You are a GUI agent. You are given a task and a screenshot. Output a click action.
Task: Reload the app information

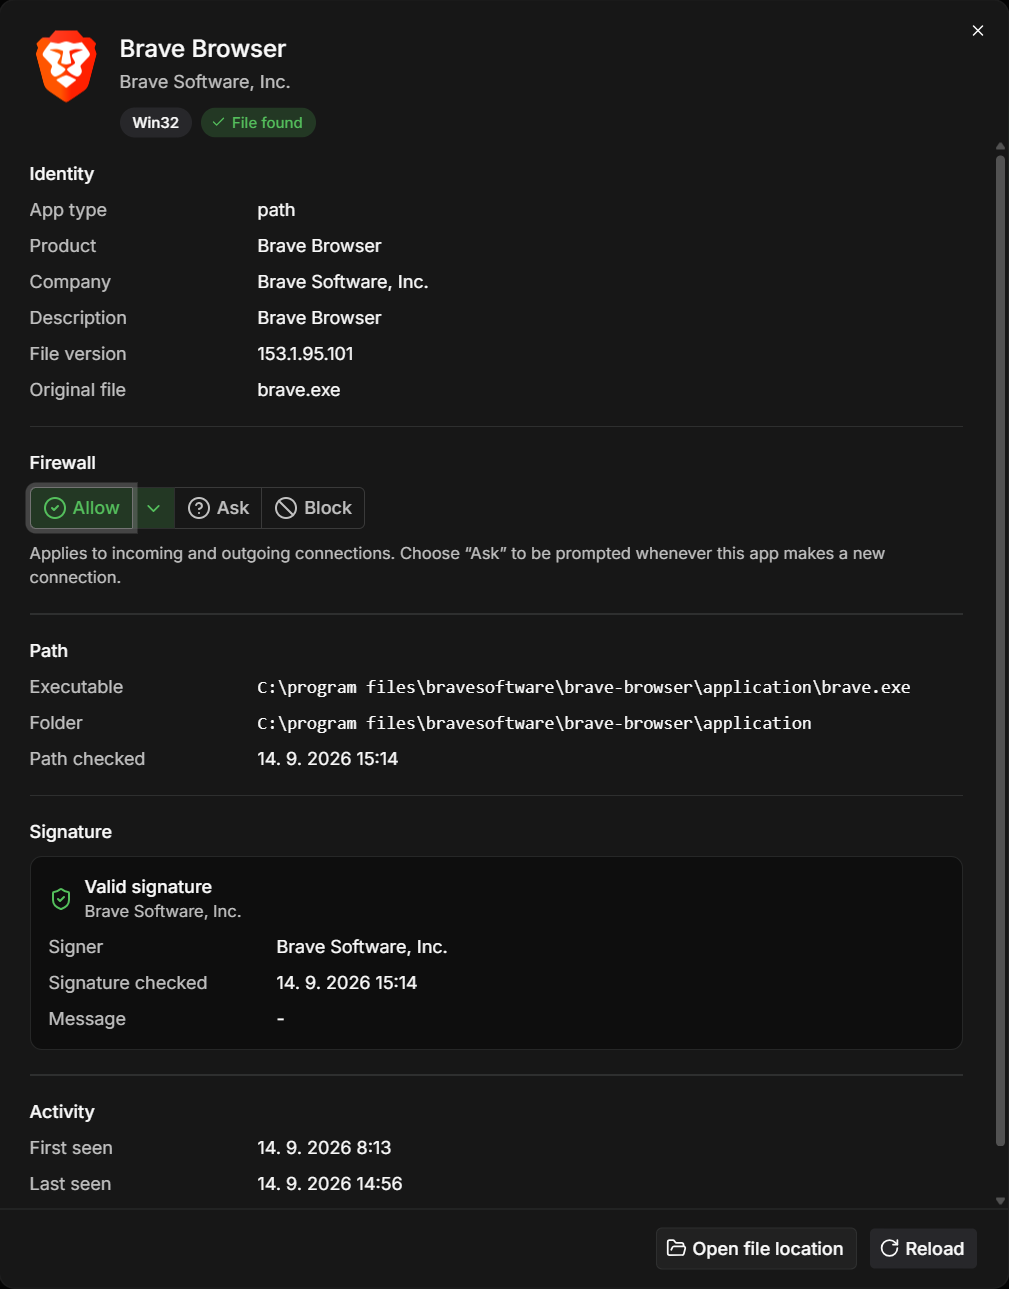[x=923, y=1248]
